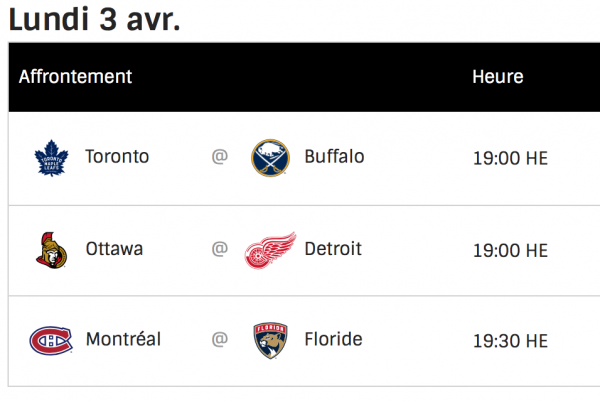Click the Lundi 3 avr. date heading
This screenshot has height=402, width=600.
(95, 18)
